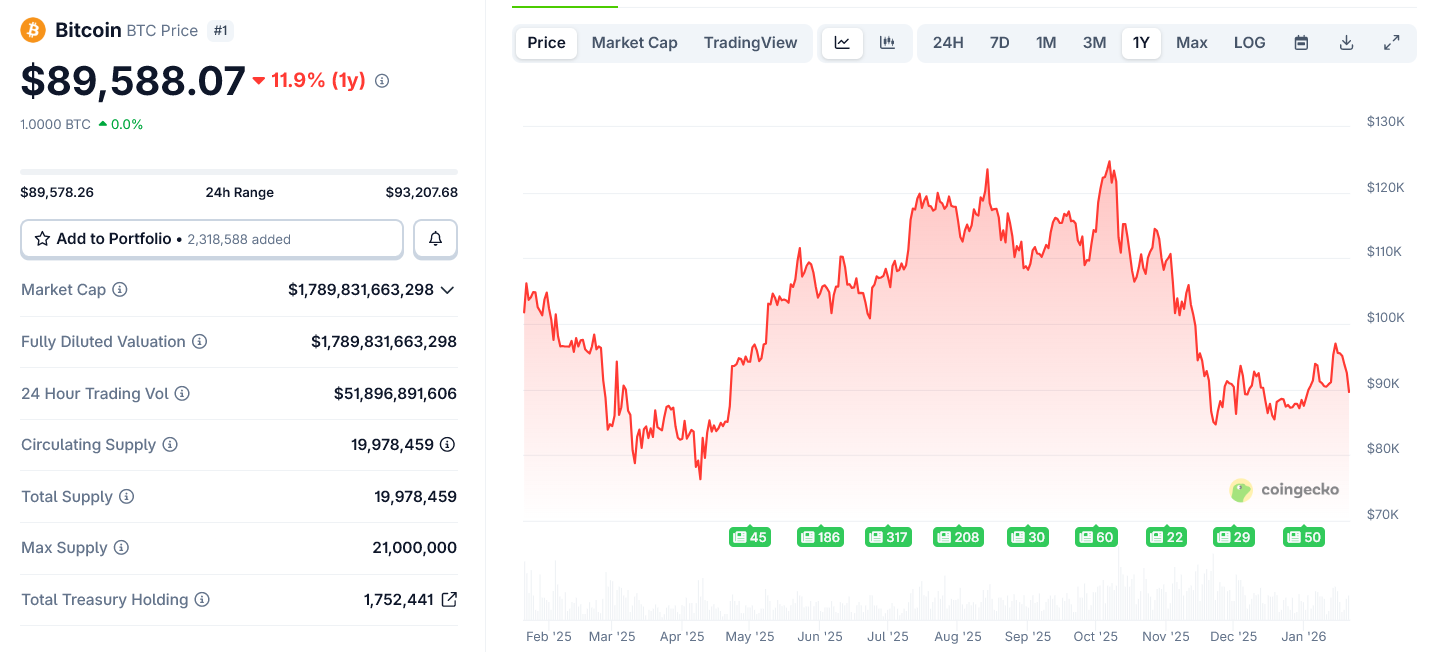Screen dimensions: 1447x652
Task: Click the 24h Range slider bar
Action: click(239, 172)
